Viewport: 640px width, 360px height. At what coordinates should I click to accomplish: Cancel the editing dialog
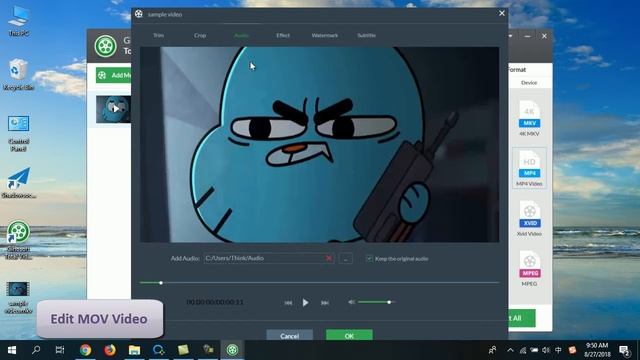click(289, 335)
